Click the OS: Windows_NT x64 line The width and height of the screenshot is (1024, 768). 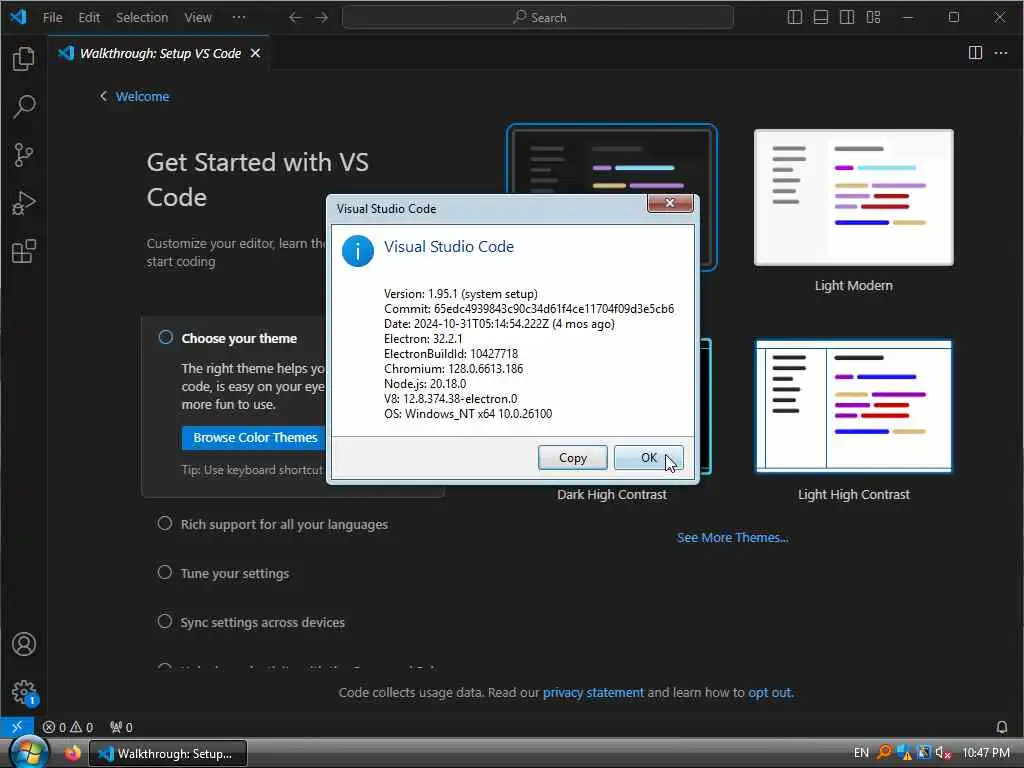point(468,414)
